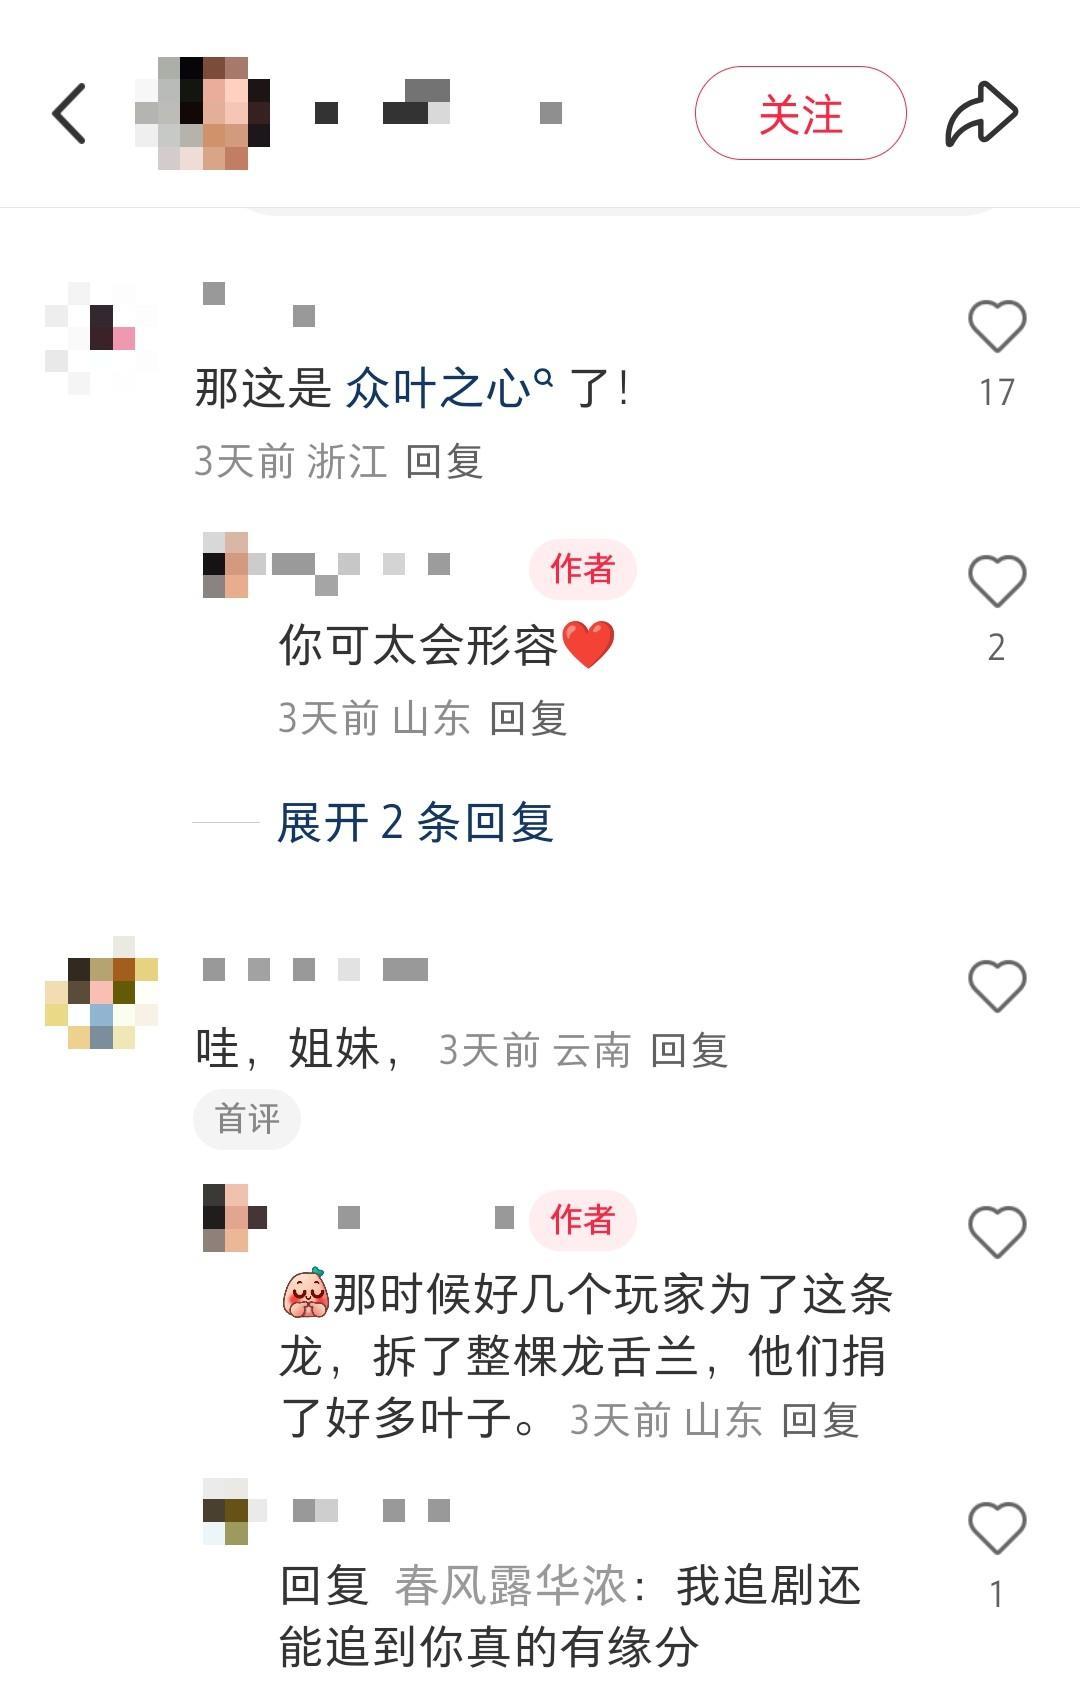
Task: Follow the post author with 关注
Action: click(x=801, y=113)
